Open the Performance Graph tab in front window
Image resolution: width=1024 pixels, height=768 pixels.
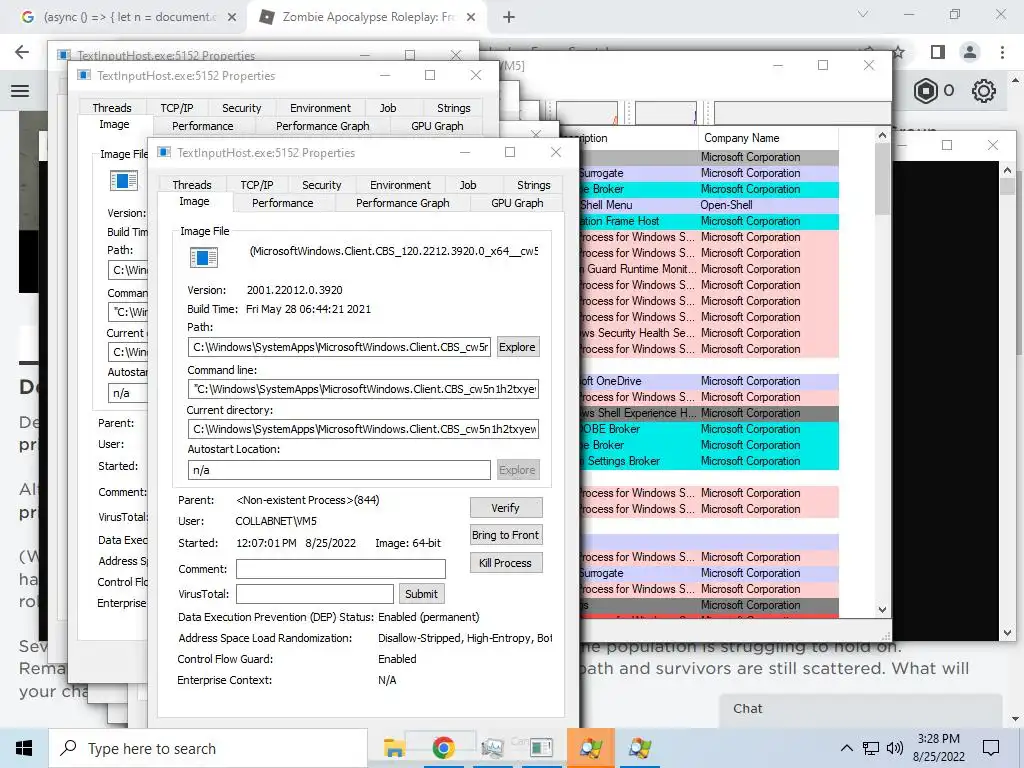click(x=402, y=203)
